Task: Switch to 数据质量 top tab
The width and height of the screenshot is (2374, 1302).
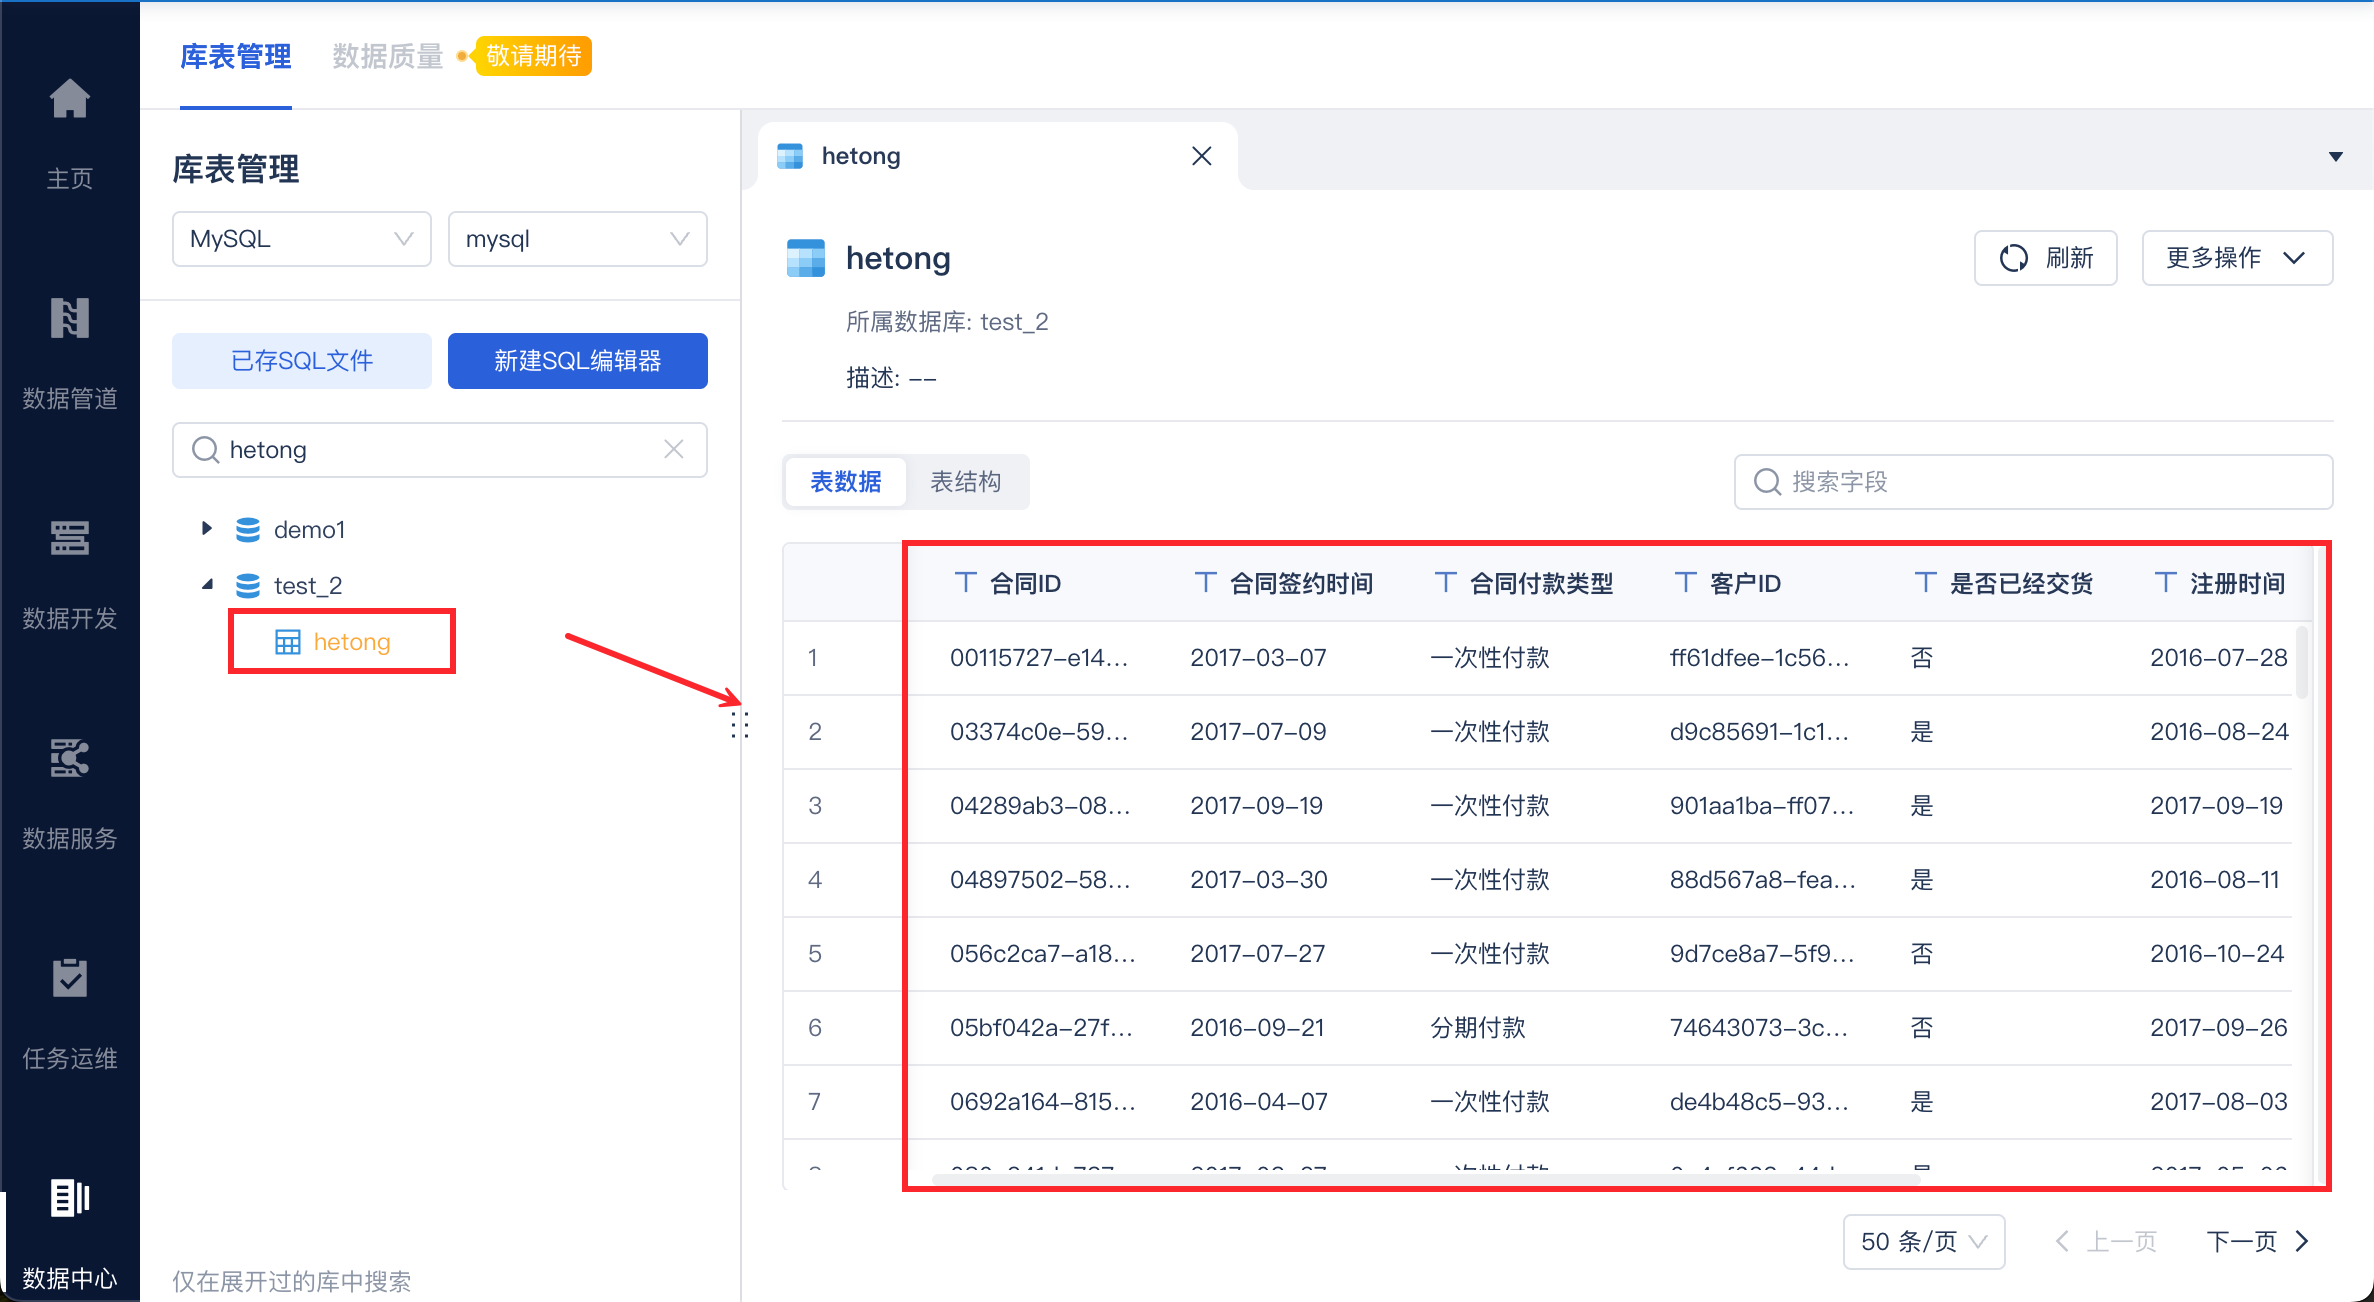Action: 388,57
